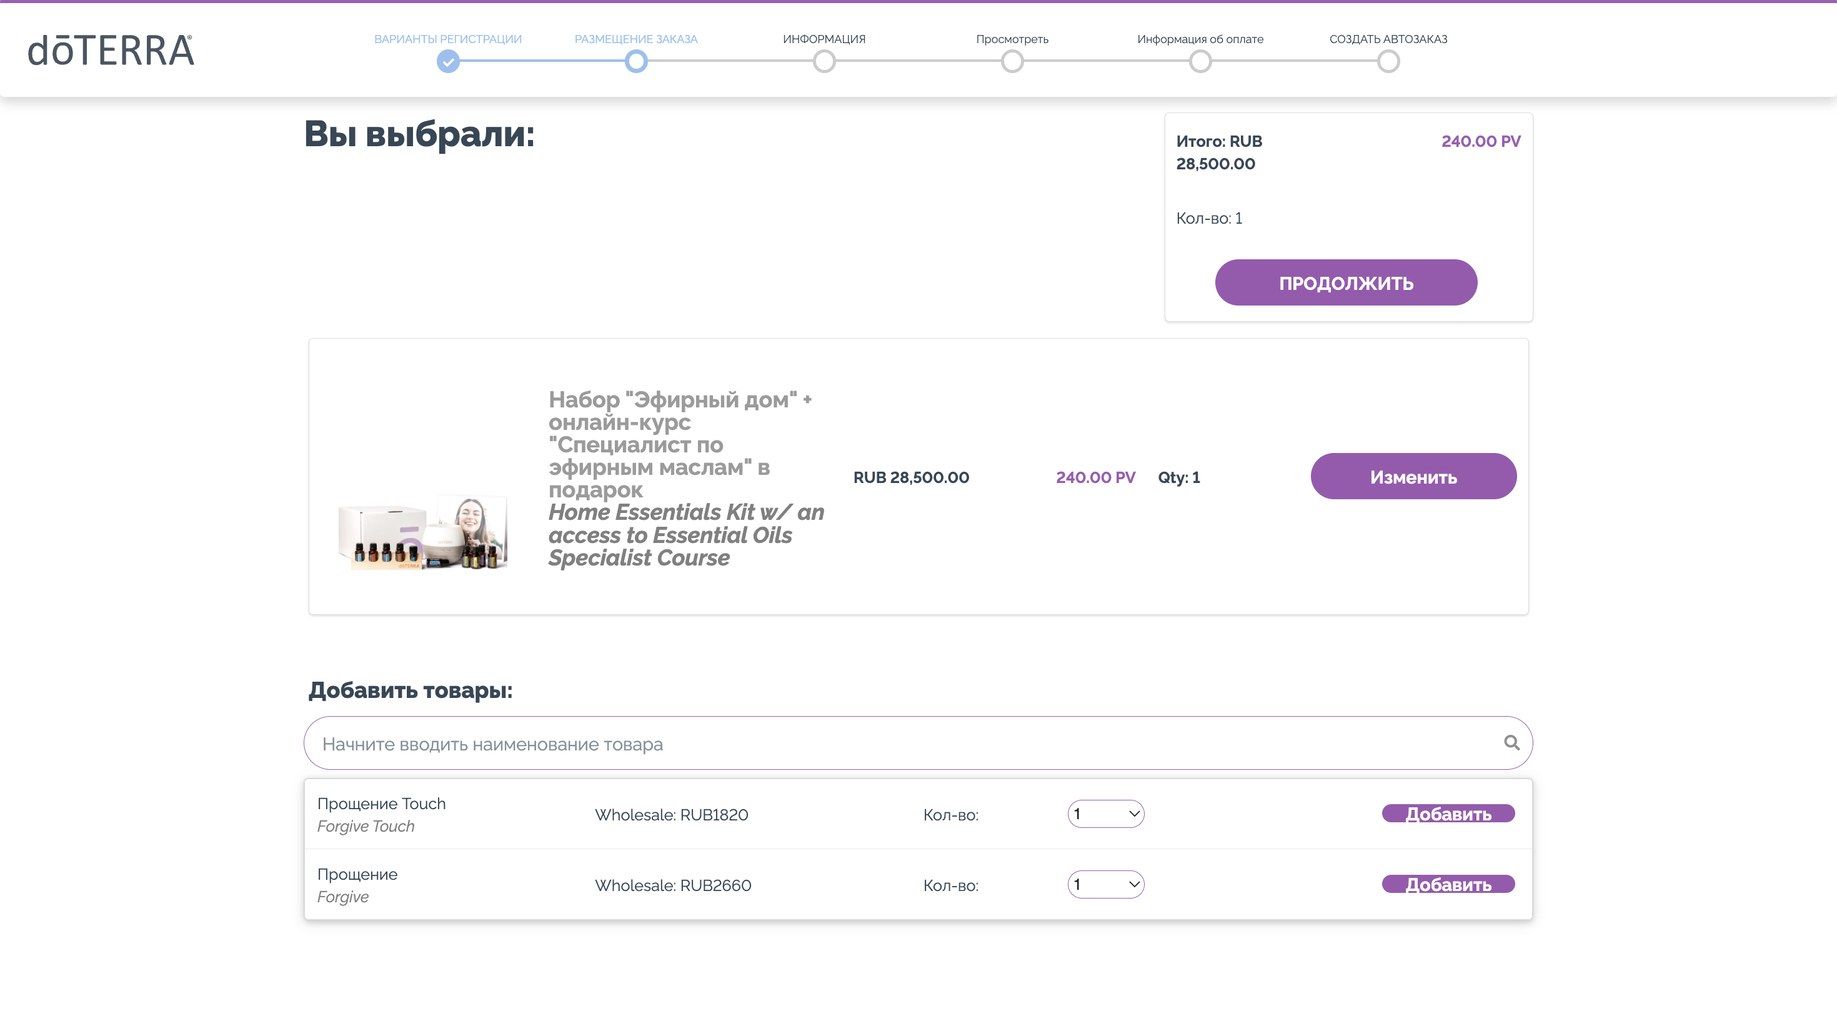Image resolution: width=1837 pixels, height=1036 pixels.
Task: Click completed checkmark step circle
Action: [448, 62]
